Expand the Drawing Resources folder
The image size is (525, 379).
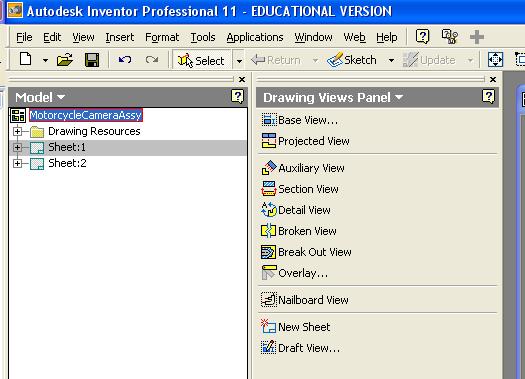tap(17, 131)
